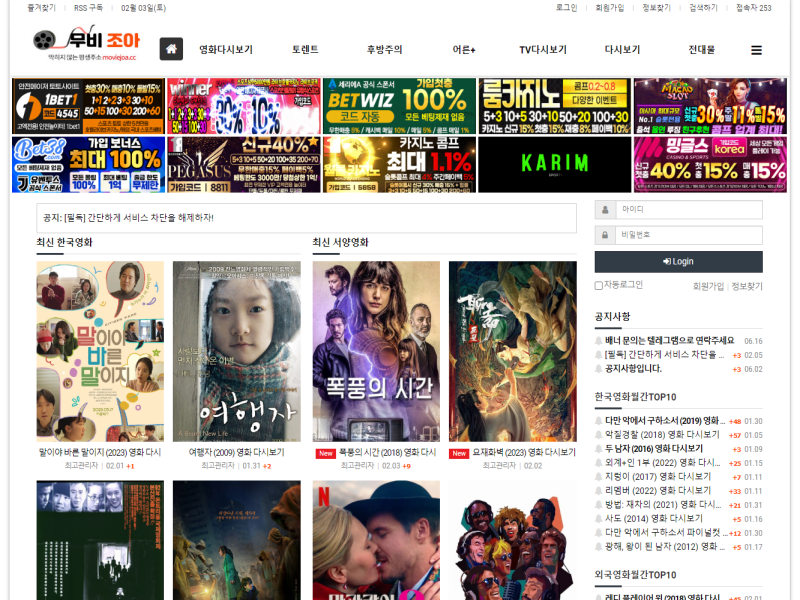Click the home icon in navigation bar
Viewport: 800px width, 600px height.
[x=171, y=49]
